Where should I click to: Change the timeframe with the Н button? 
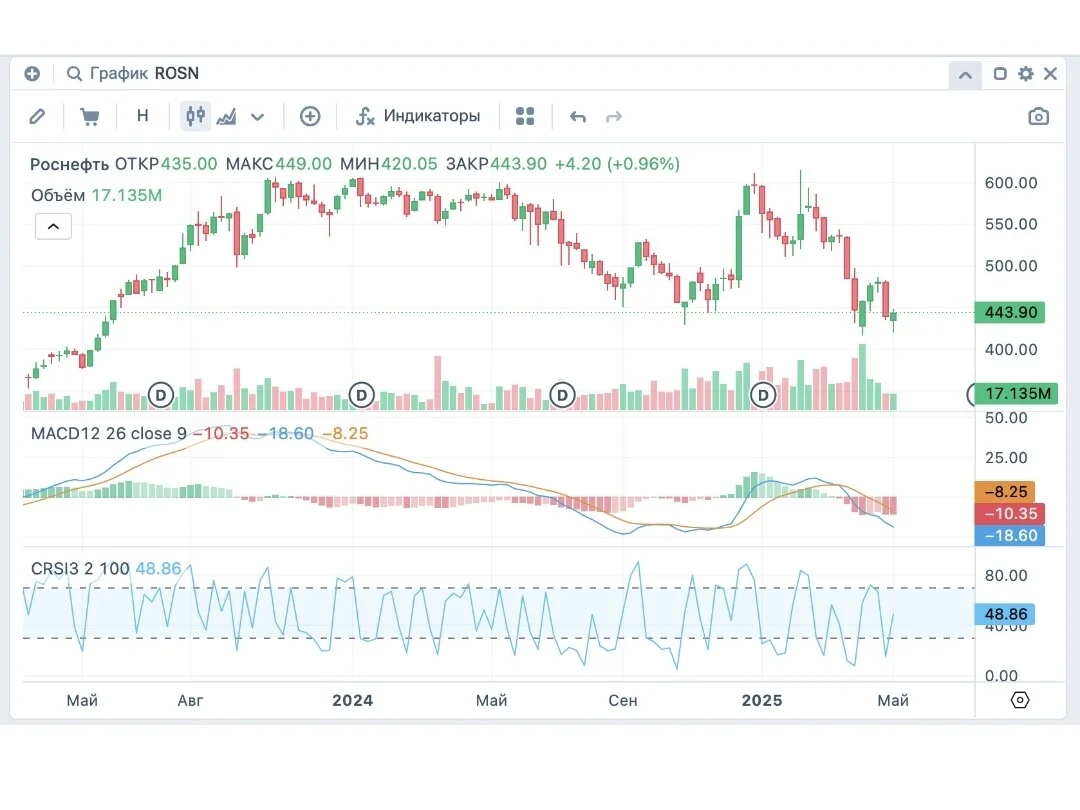click(143, 116)
